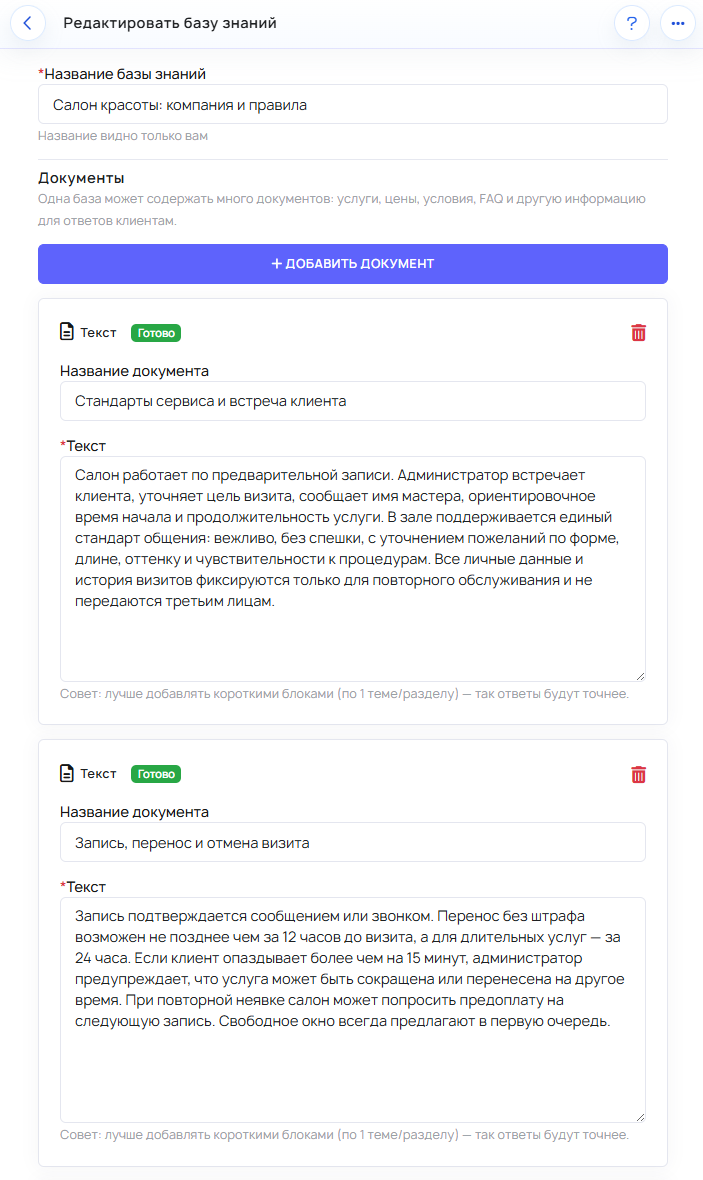This screenshot has width=703, height=1180.
Task: Delete the document 'Стандарты сервиса и встреча клиента'
Action: (x=638, y=333)
